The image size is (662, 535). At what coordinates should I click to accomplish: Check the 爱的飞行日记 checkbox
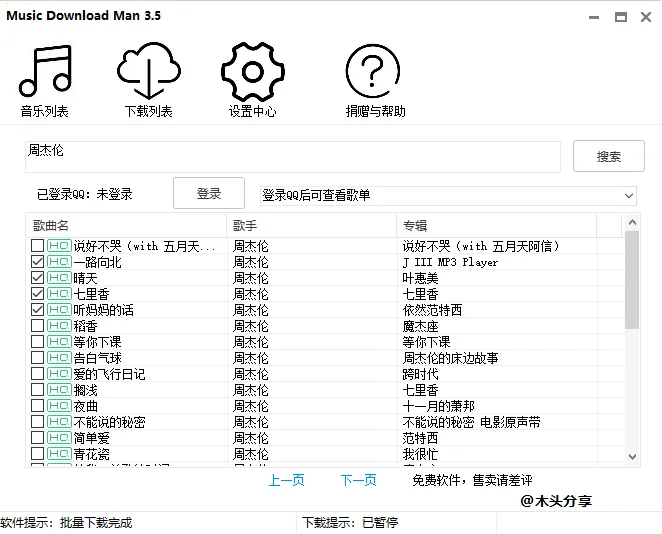click(38, 374)
